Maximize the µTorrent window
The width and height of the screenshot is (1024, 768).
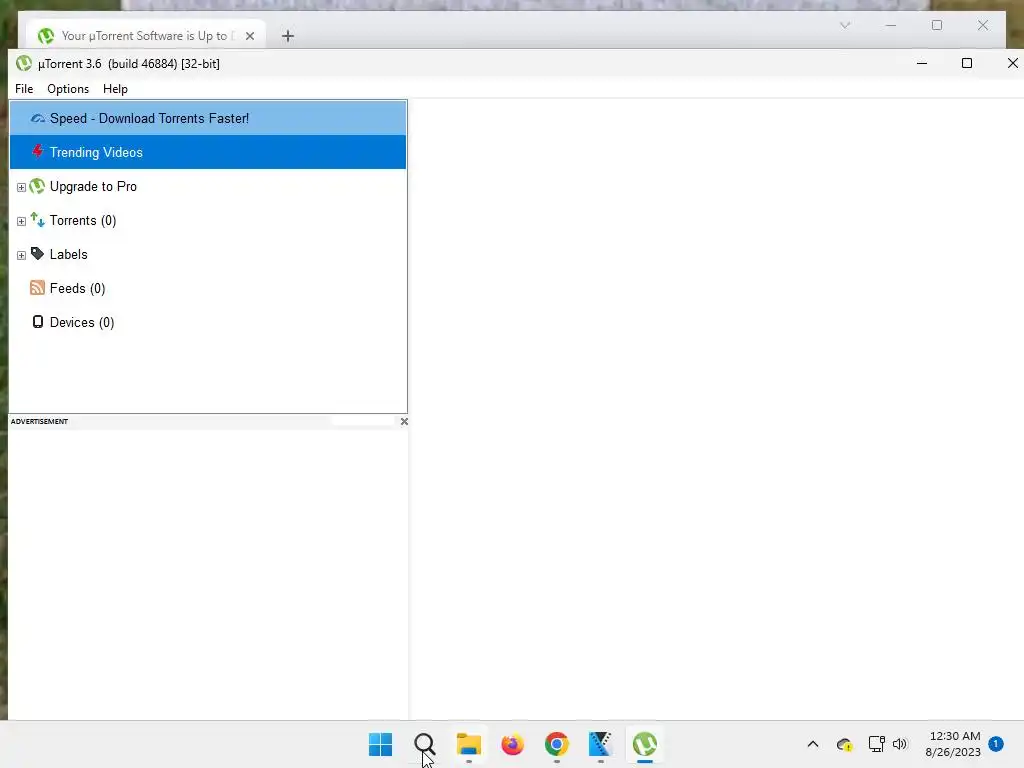point(967,63)
